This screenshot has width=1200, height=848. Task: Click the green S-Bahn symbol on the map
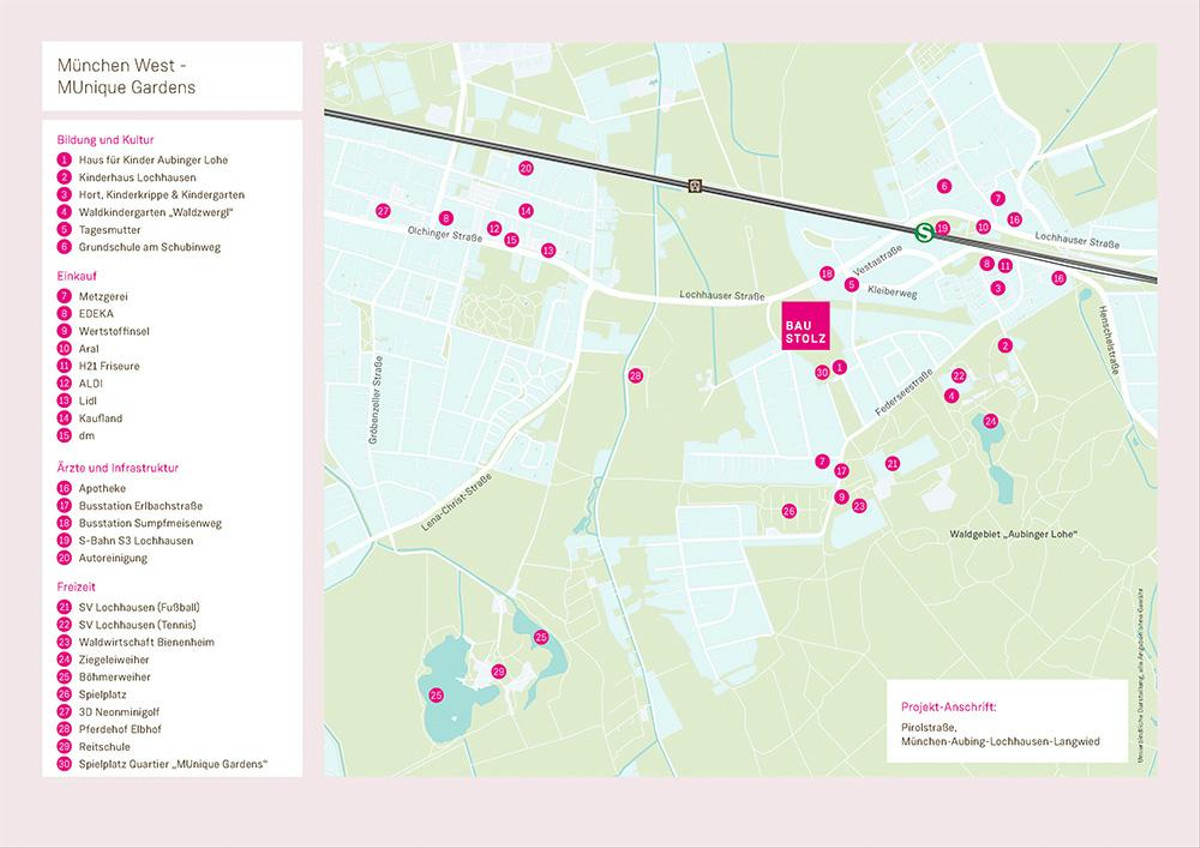click(924, 232)
